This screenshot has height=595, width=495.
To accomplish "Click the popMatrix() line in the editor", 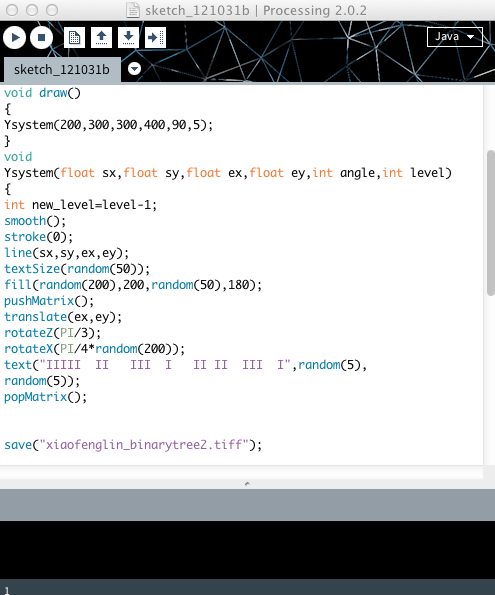I will coord(46,397).
